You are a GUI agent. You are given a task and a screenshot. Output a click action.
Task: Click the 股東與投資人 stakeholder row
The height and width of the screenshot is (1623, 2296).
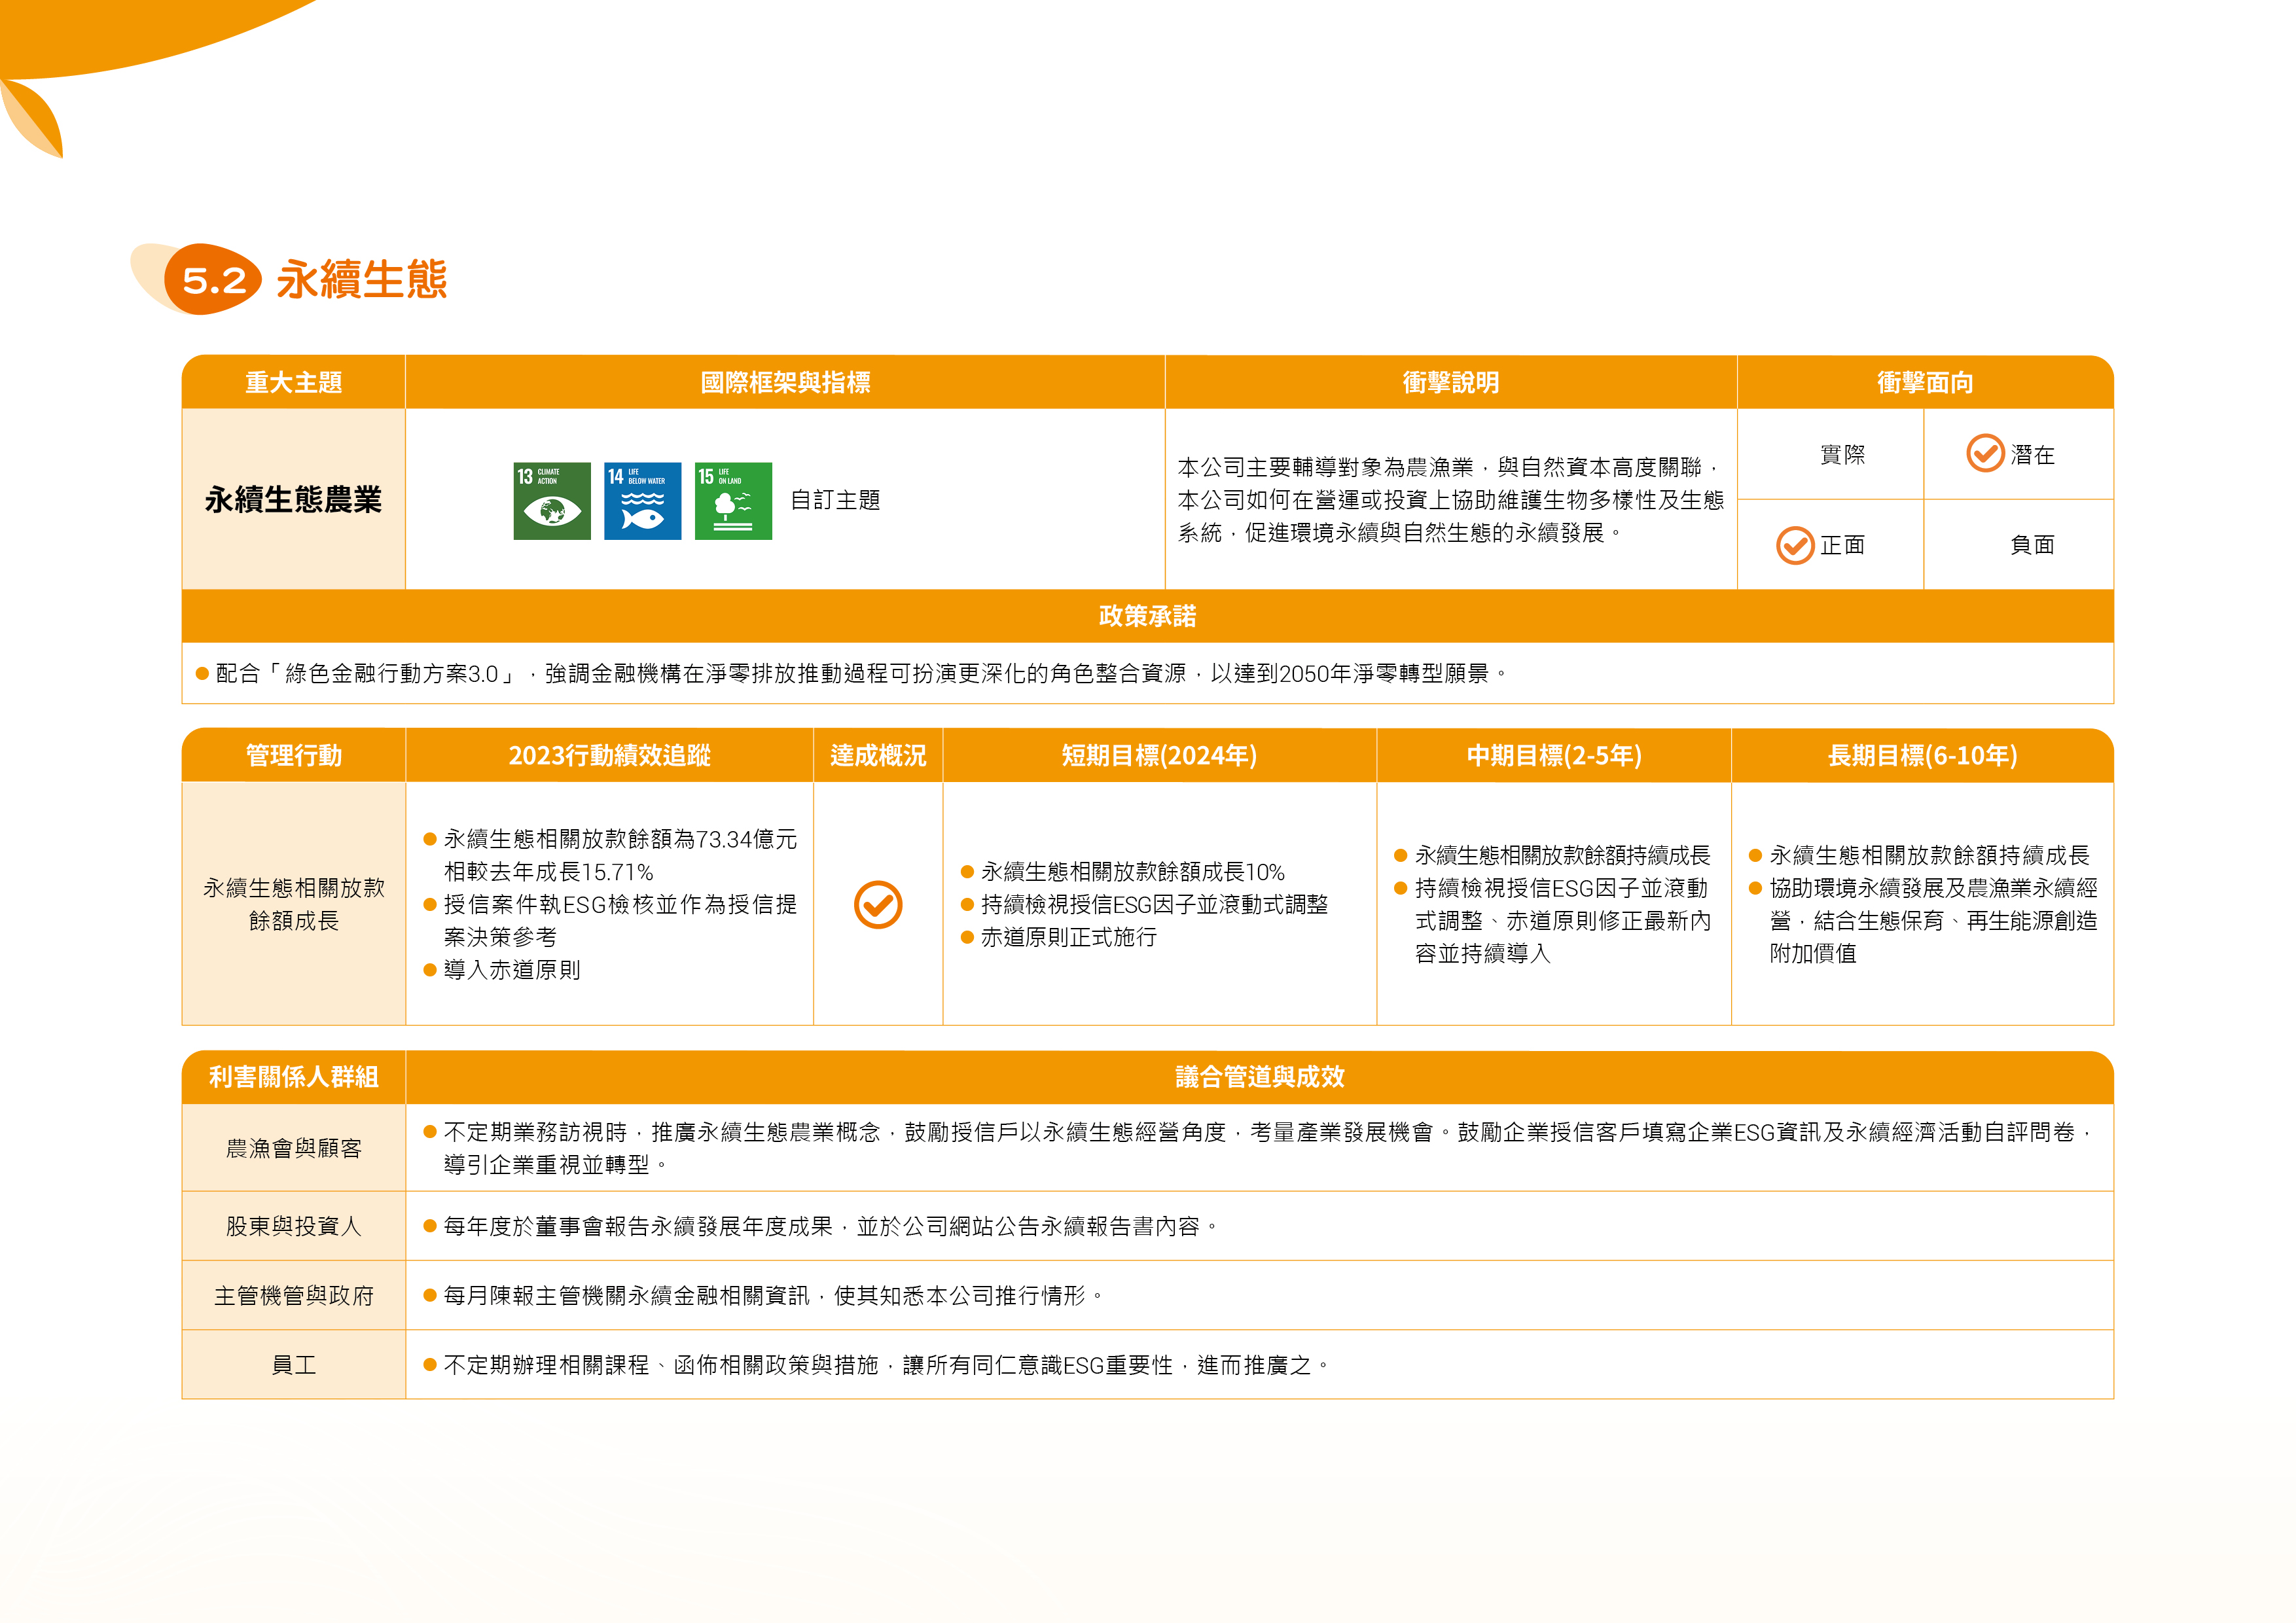click(293, 1226)
